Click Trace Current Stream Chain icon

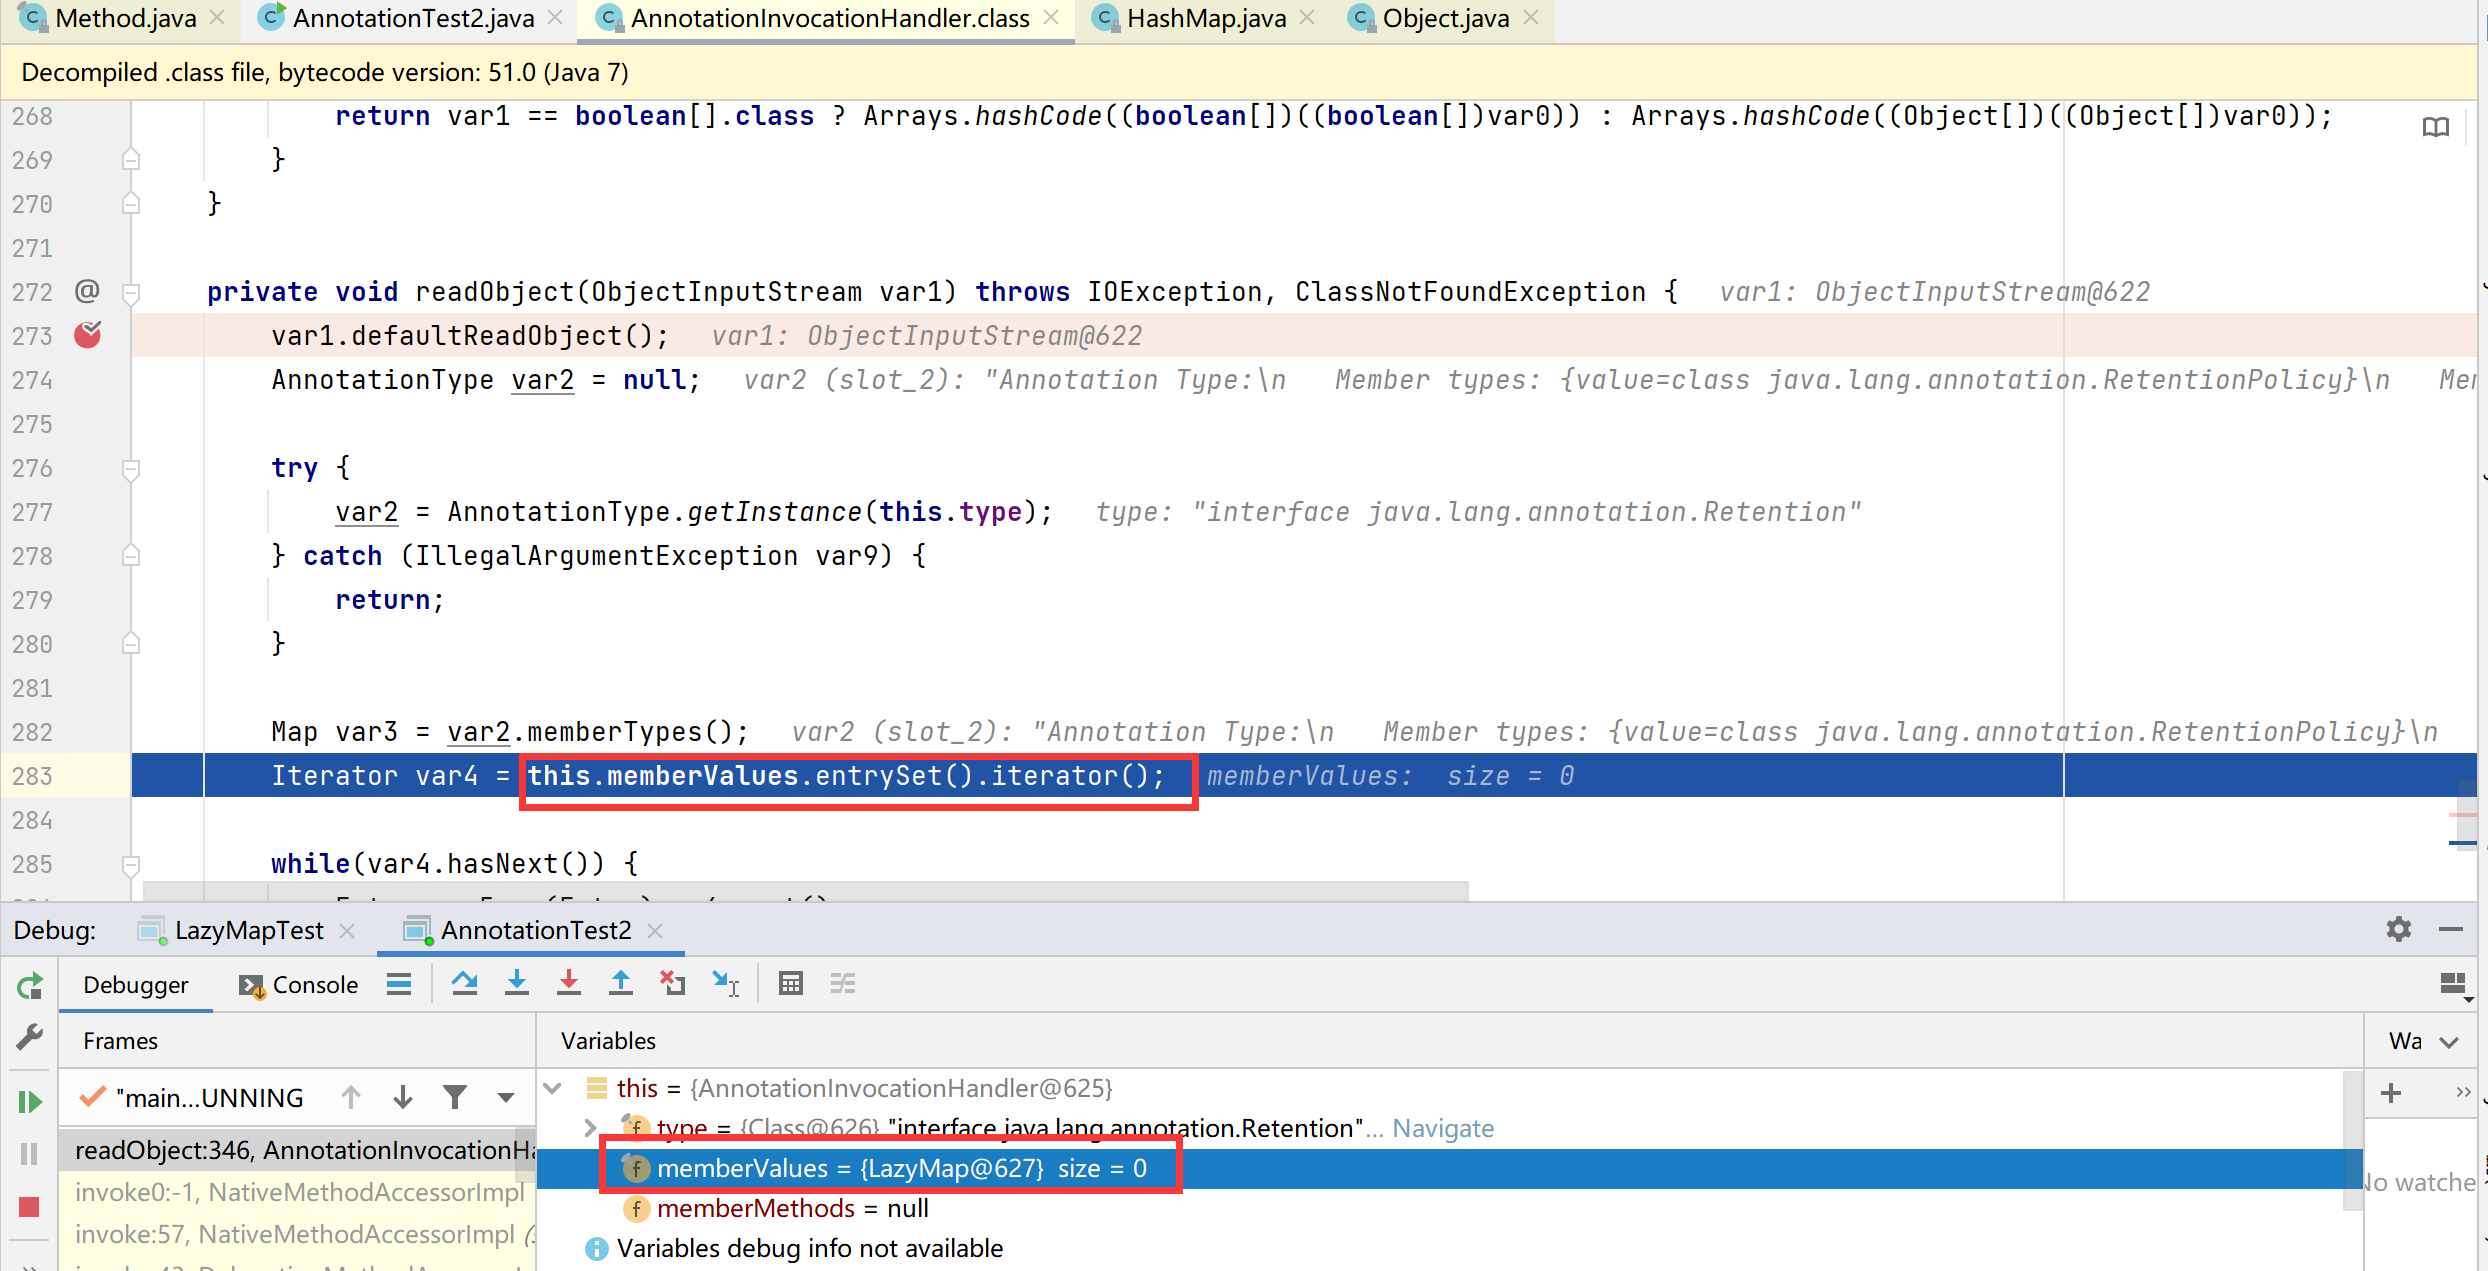[843, 984]
